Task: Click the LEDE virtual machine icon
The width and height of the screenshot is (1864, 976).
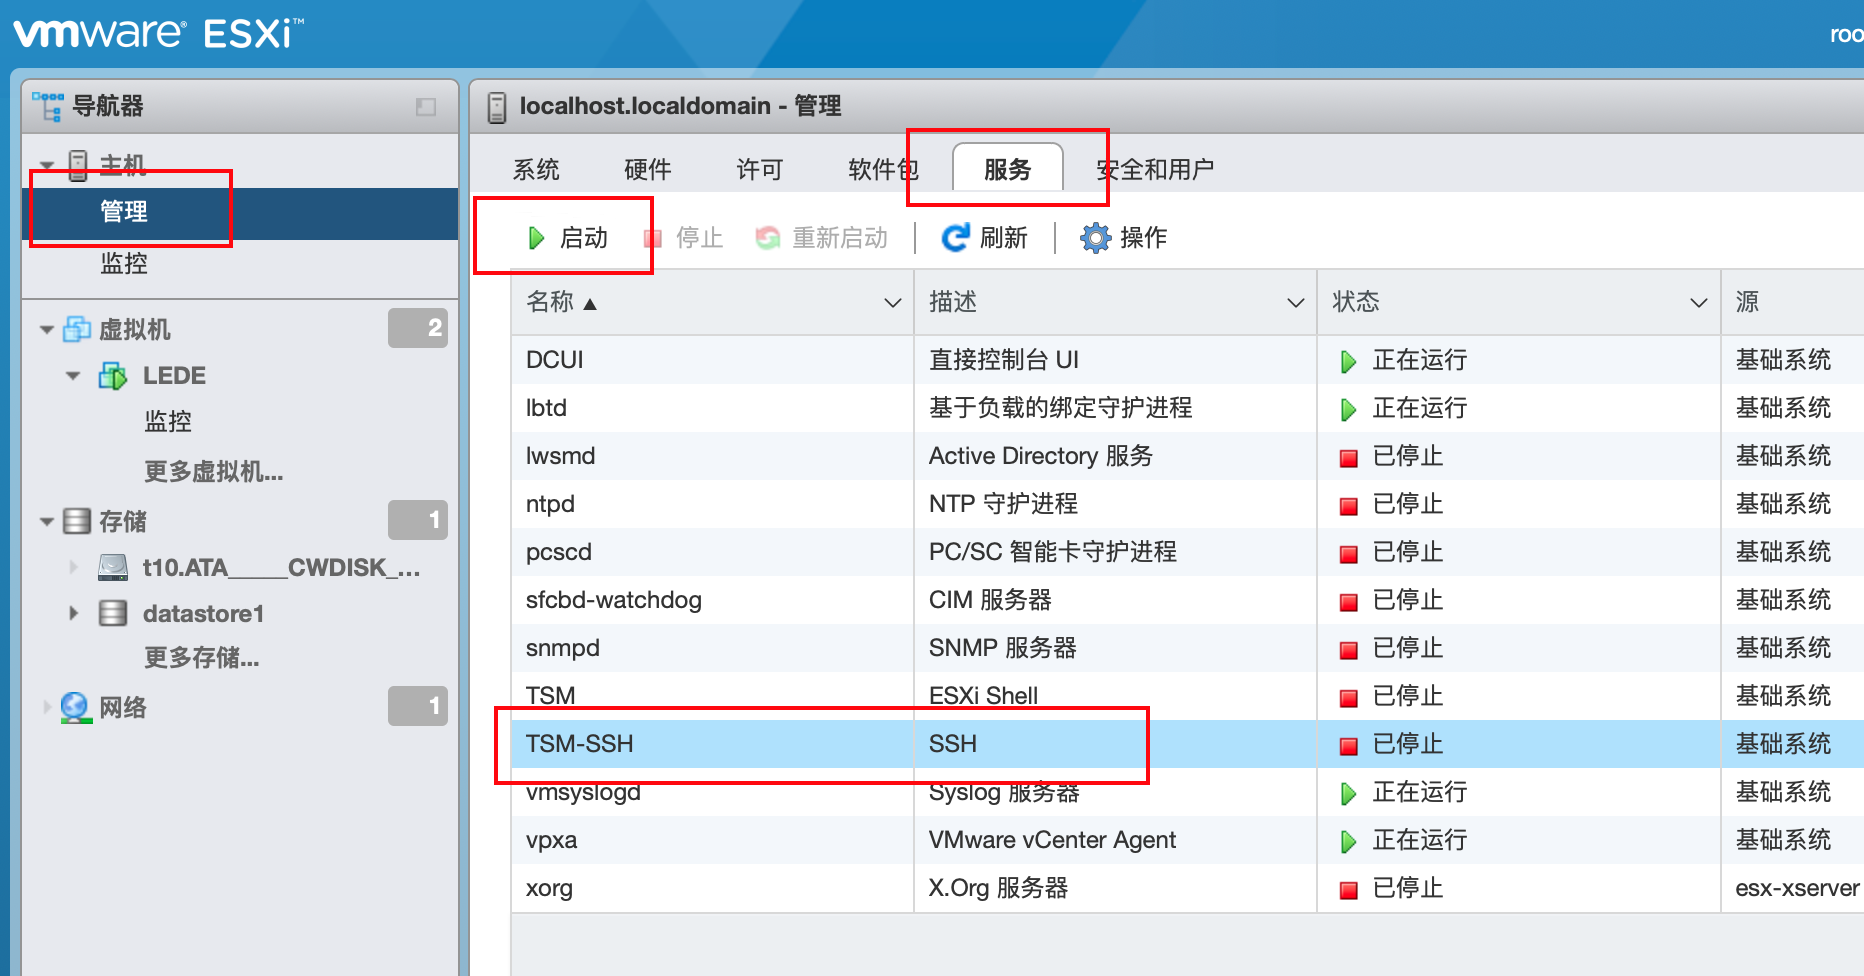Action: coord(113,376)
